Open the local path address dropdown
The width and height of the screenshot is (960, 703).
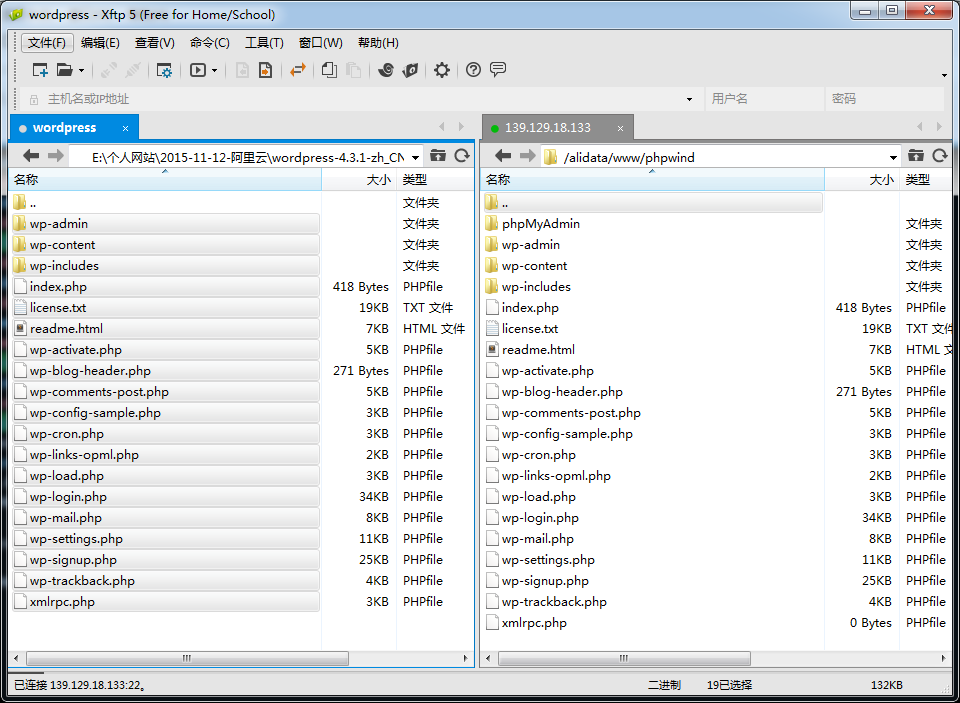416,156
